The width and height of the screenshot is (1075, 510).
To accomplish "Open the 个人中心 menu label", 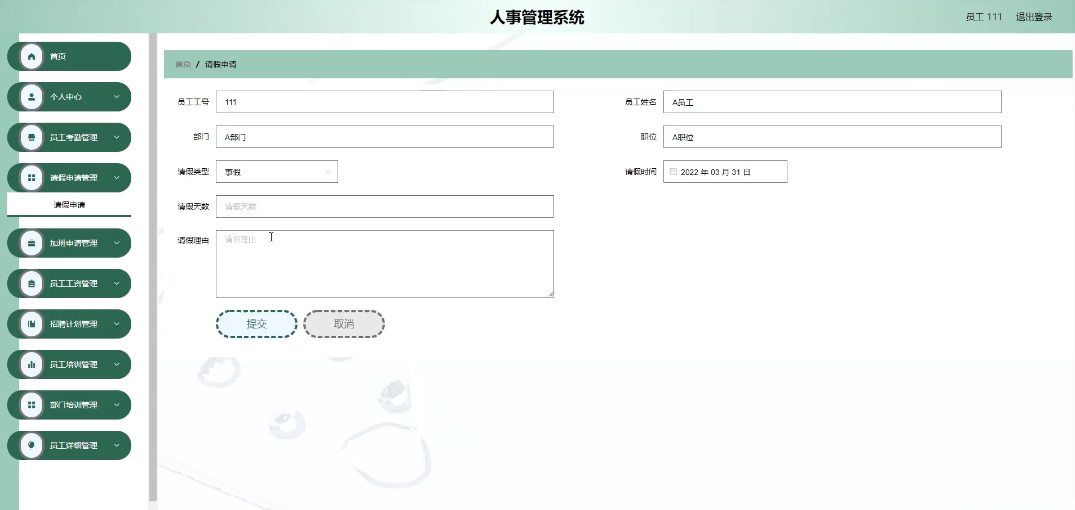I will click(x=66, y=97).
